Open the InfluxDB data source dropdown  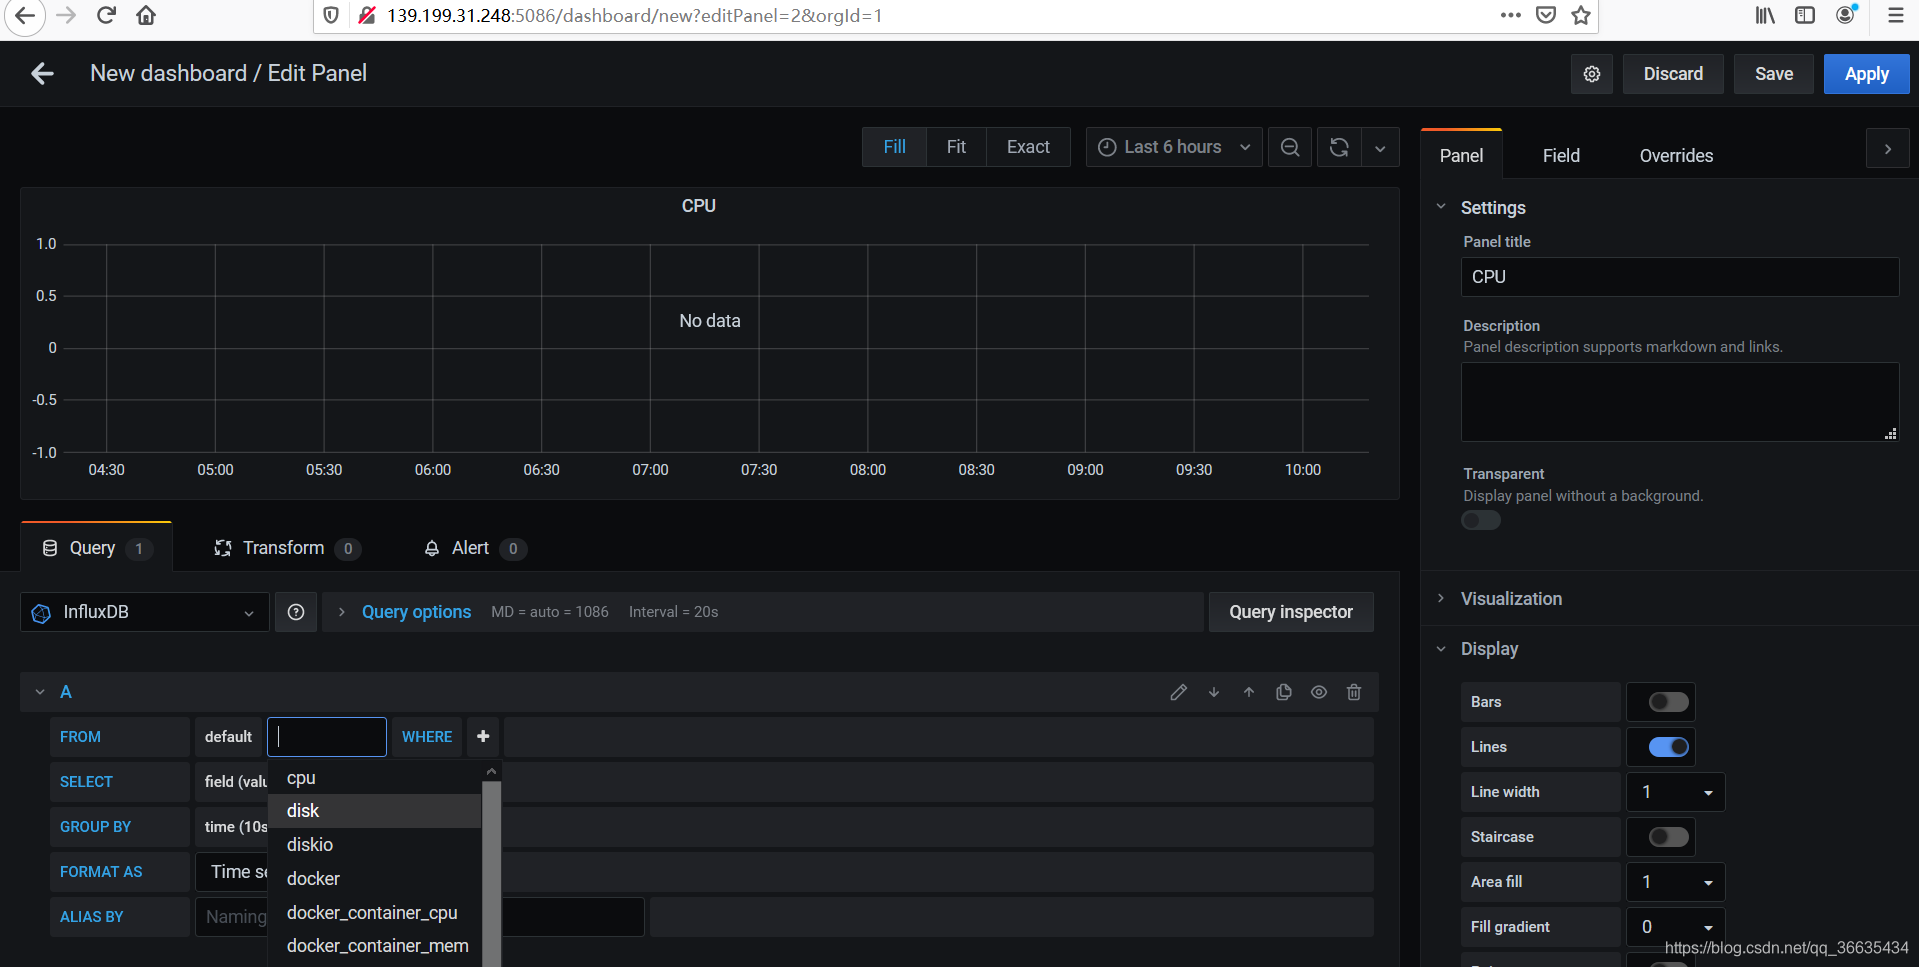(145, 612)
